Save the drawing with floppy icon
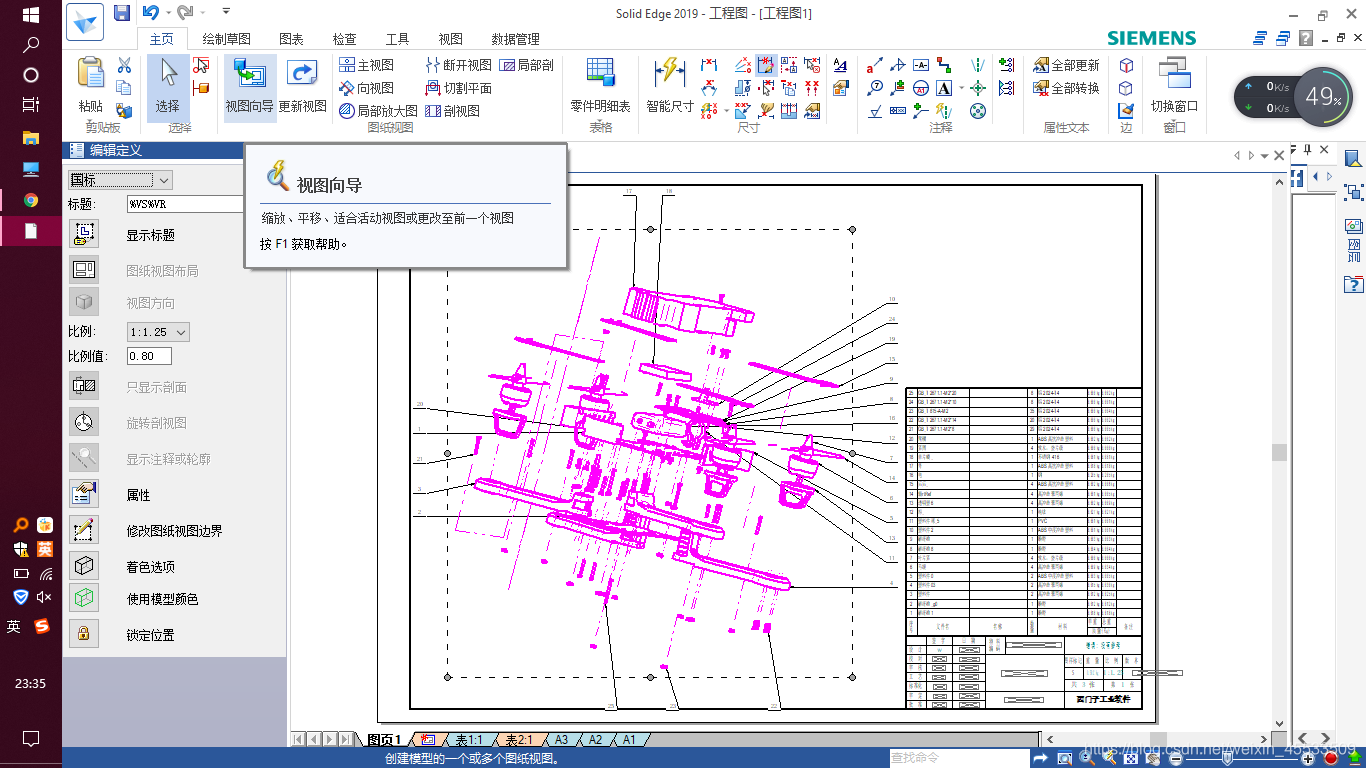1366x768 pixels. (122, 13)
